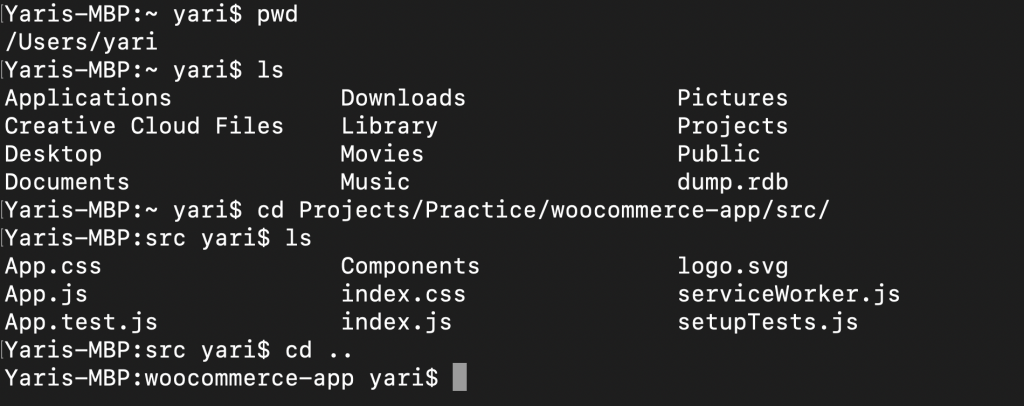
Task: Click the 'Documents' directory name
Action: click(x=67, y=182)
